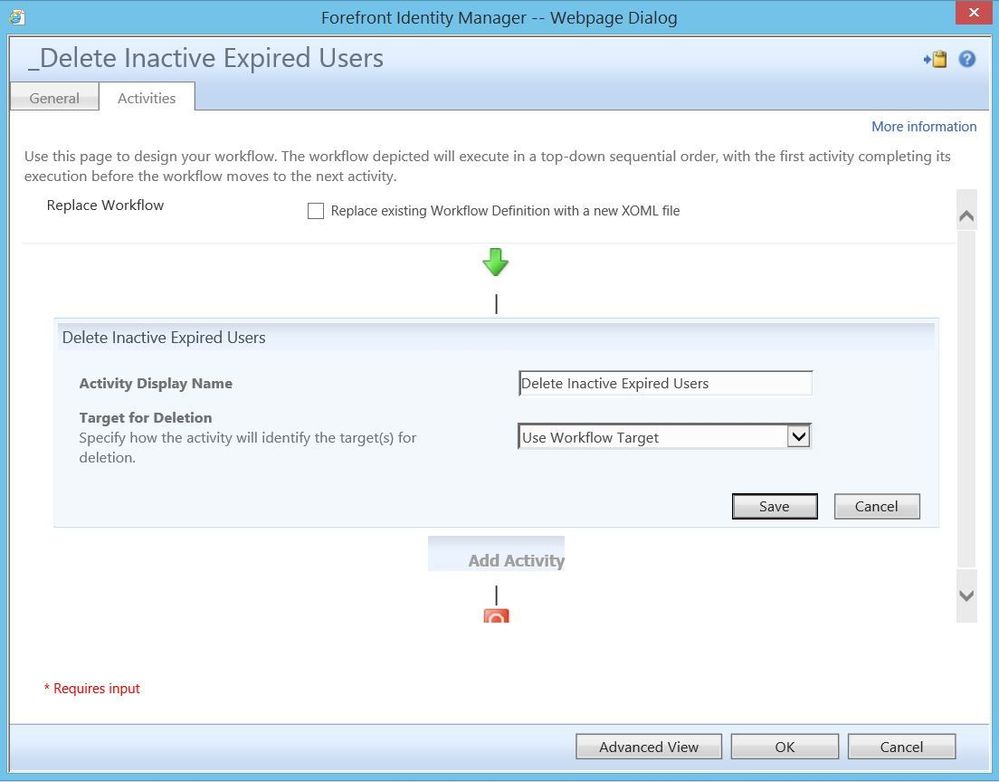Click the Replace Workflow label
Image resolution: width=999 pixels, height=782 pixels.
tap(105, 205)
